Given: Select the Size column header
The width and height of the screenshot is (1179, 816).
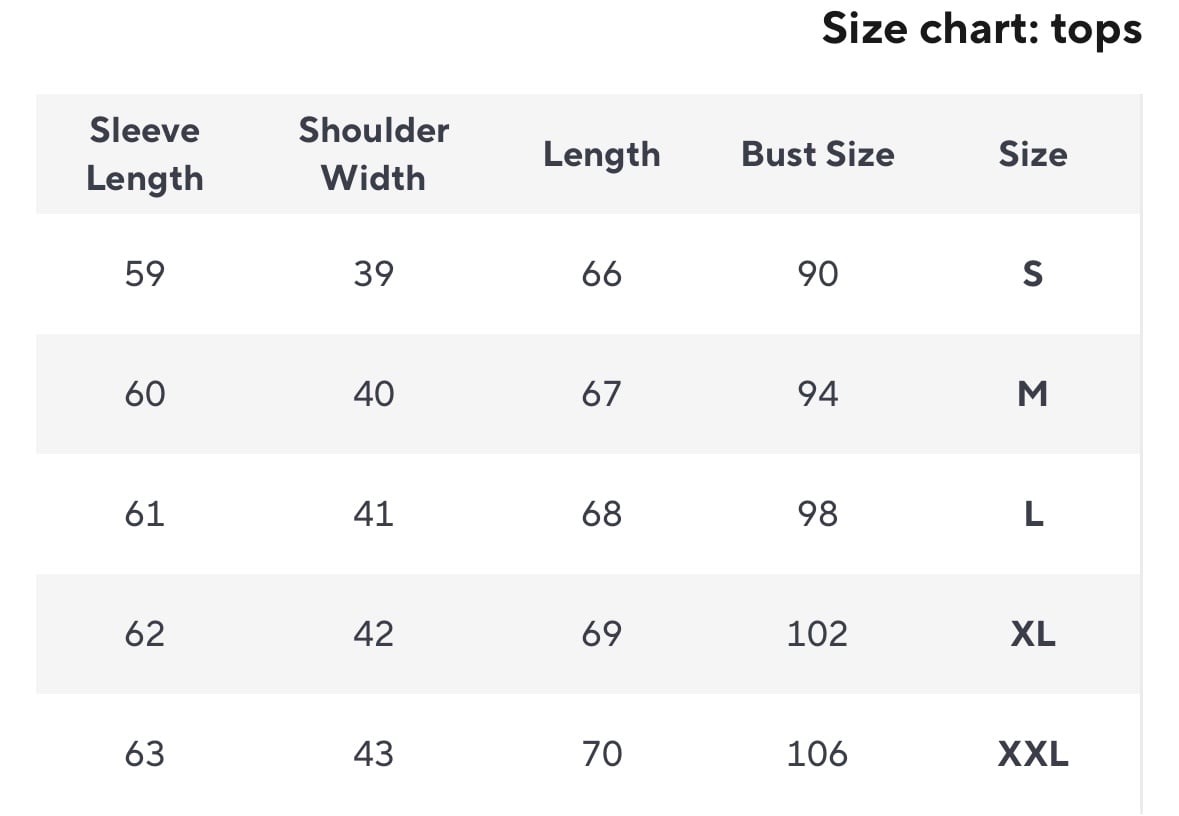Looking at the screenshot, I should click(x=1032, y=154).
